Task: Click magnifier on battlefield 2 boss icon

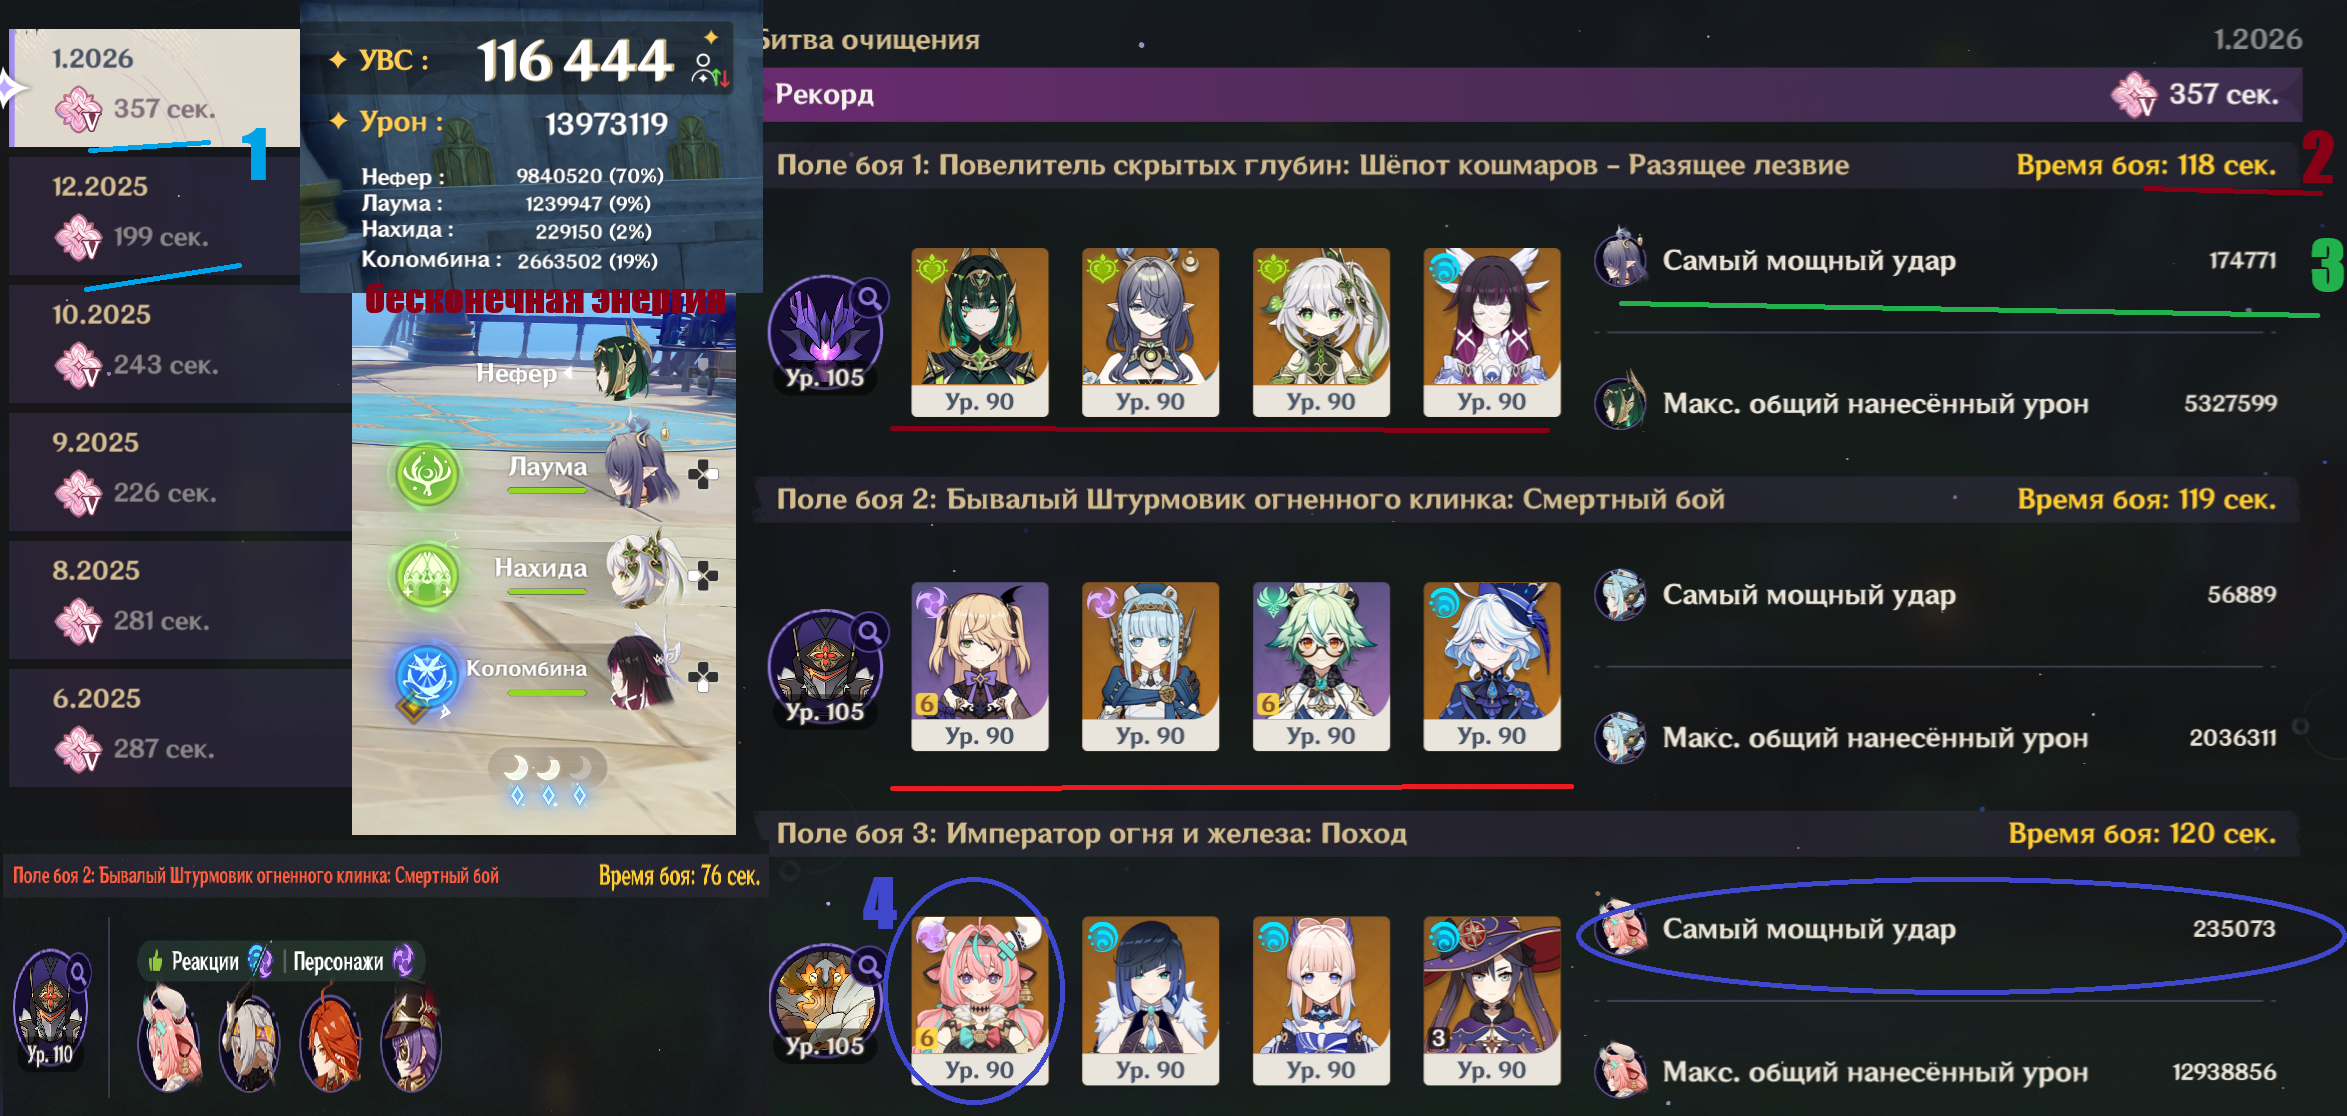Action: click(870, 631)
